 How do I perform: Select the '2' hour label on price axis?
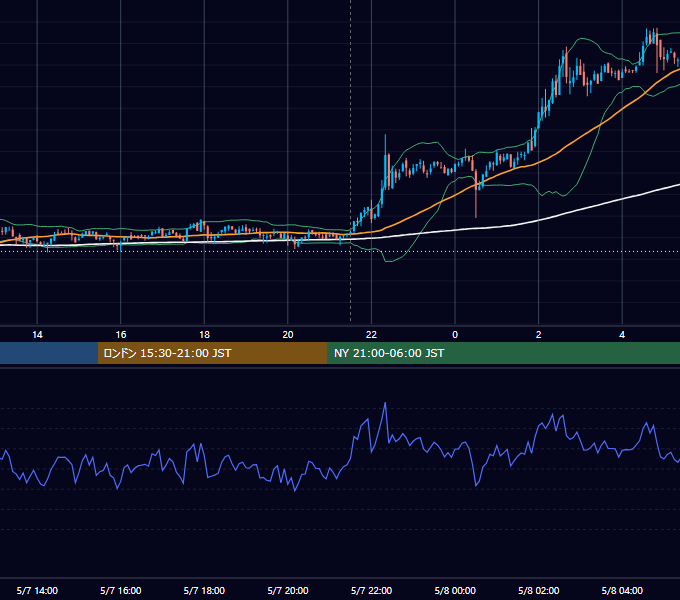(x=539, y=335)
